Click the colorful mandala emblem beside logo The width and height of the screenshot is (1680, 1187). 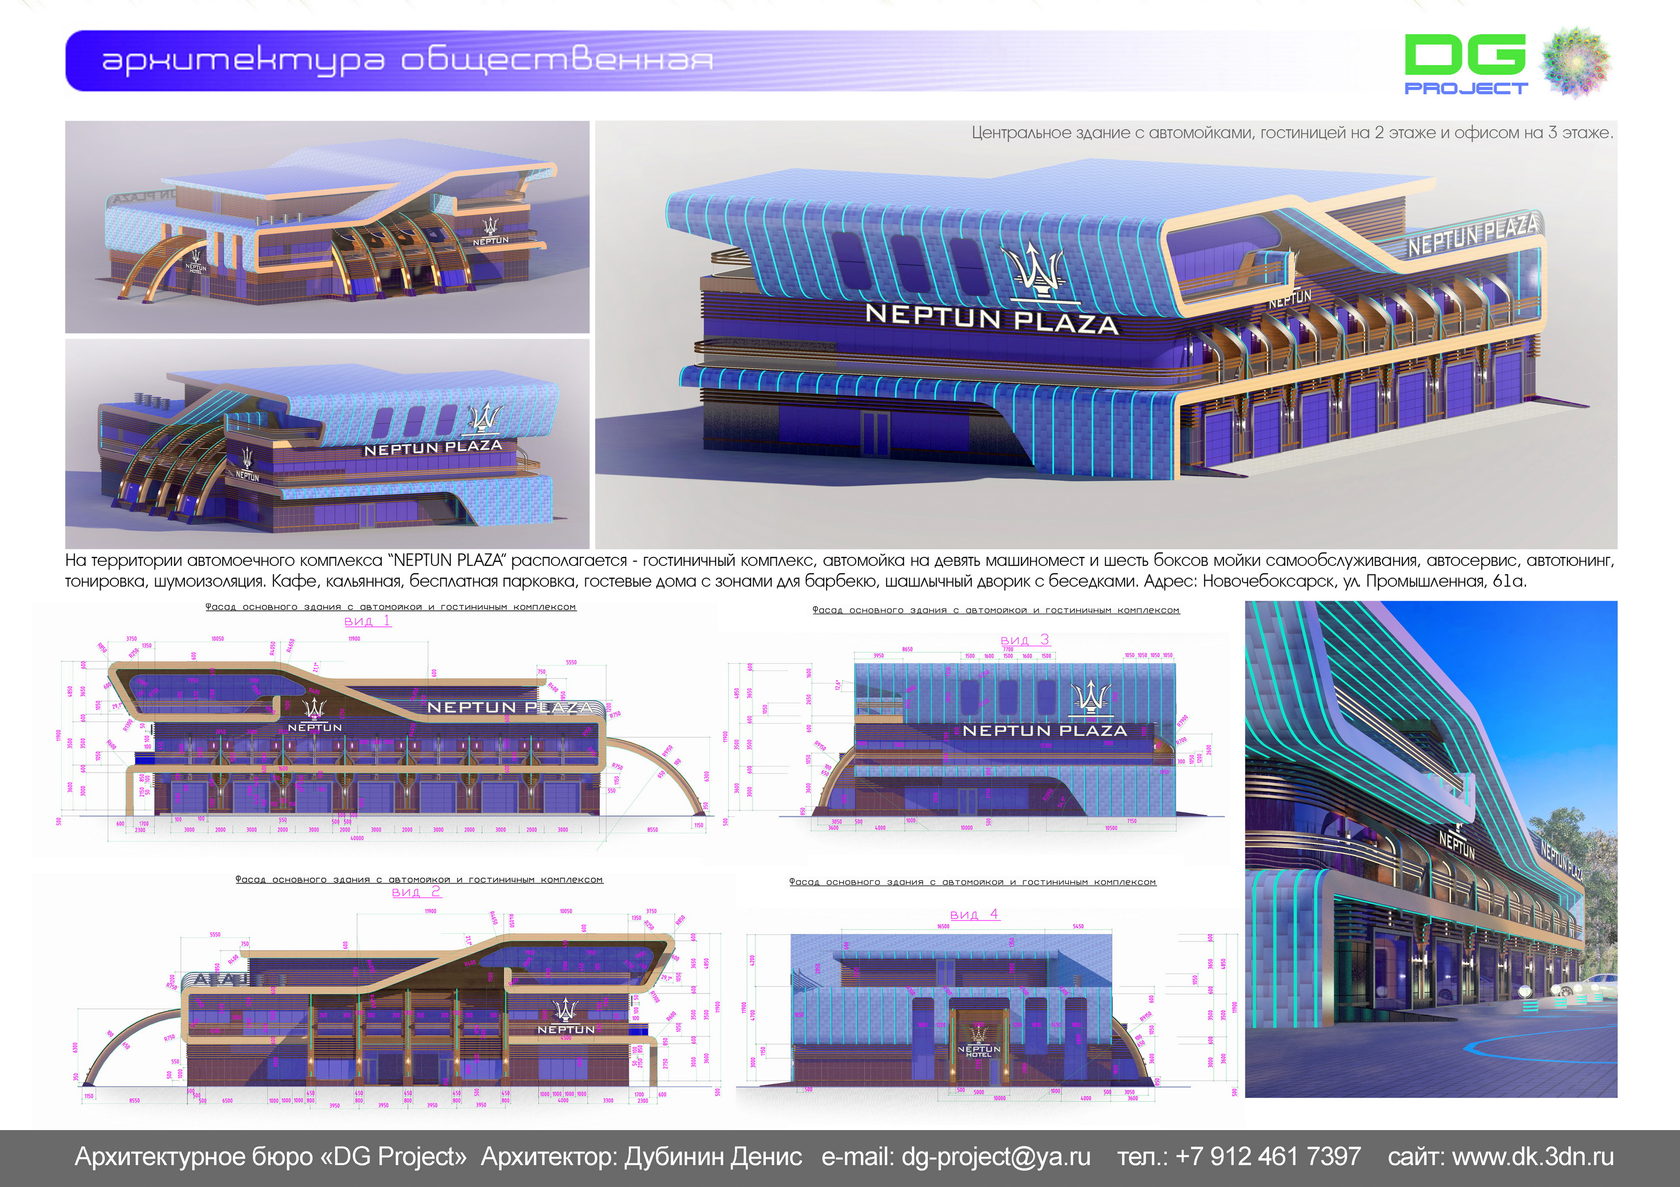point(1577,63)
